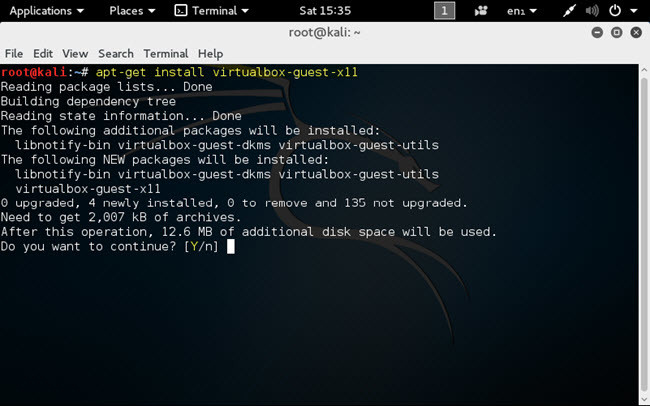Maximize the terminal window

click(616, 32)
